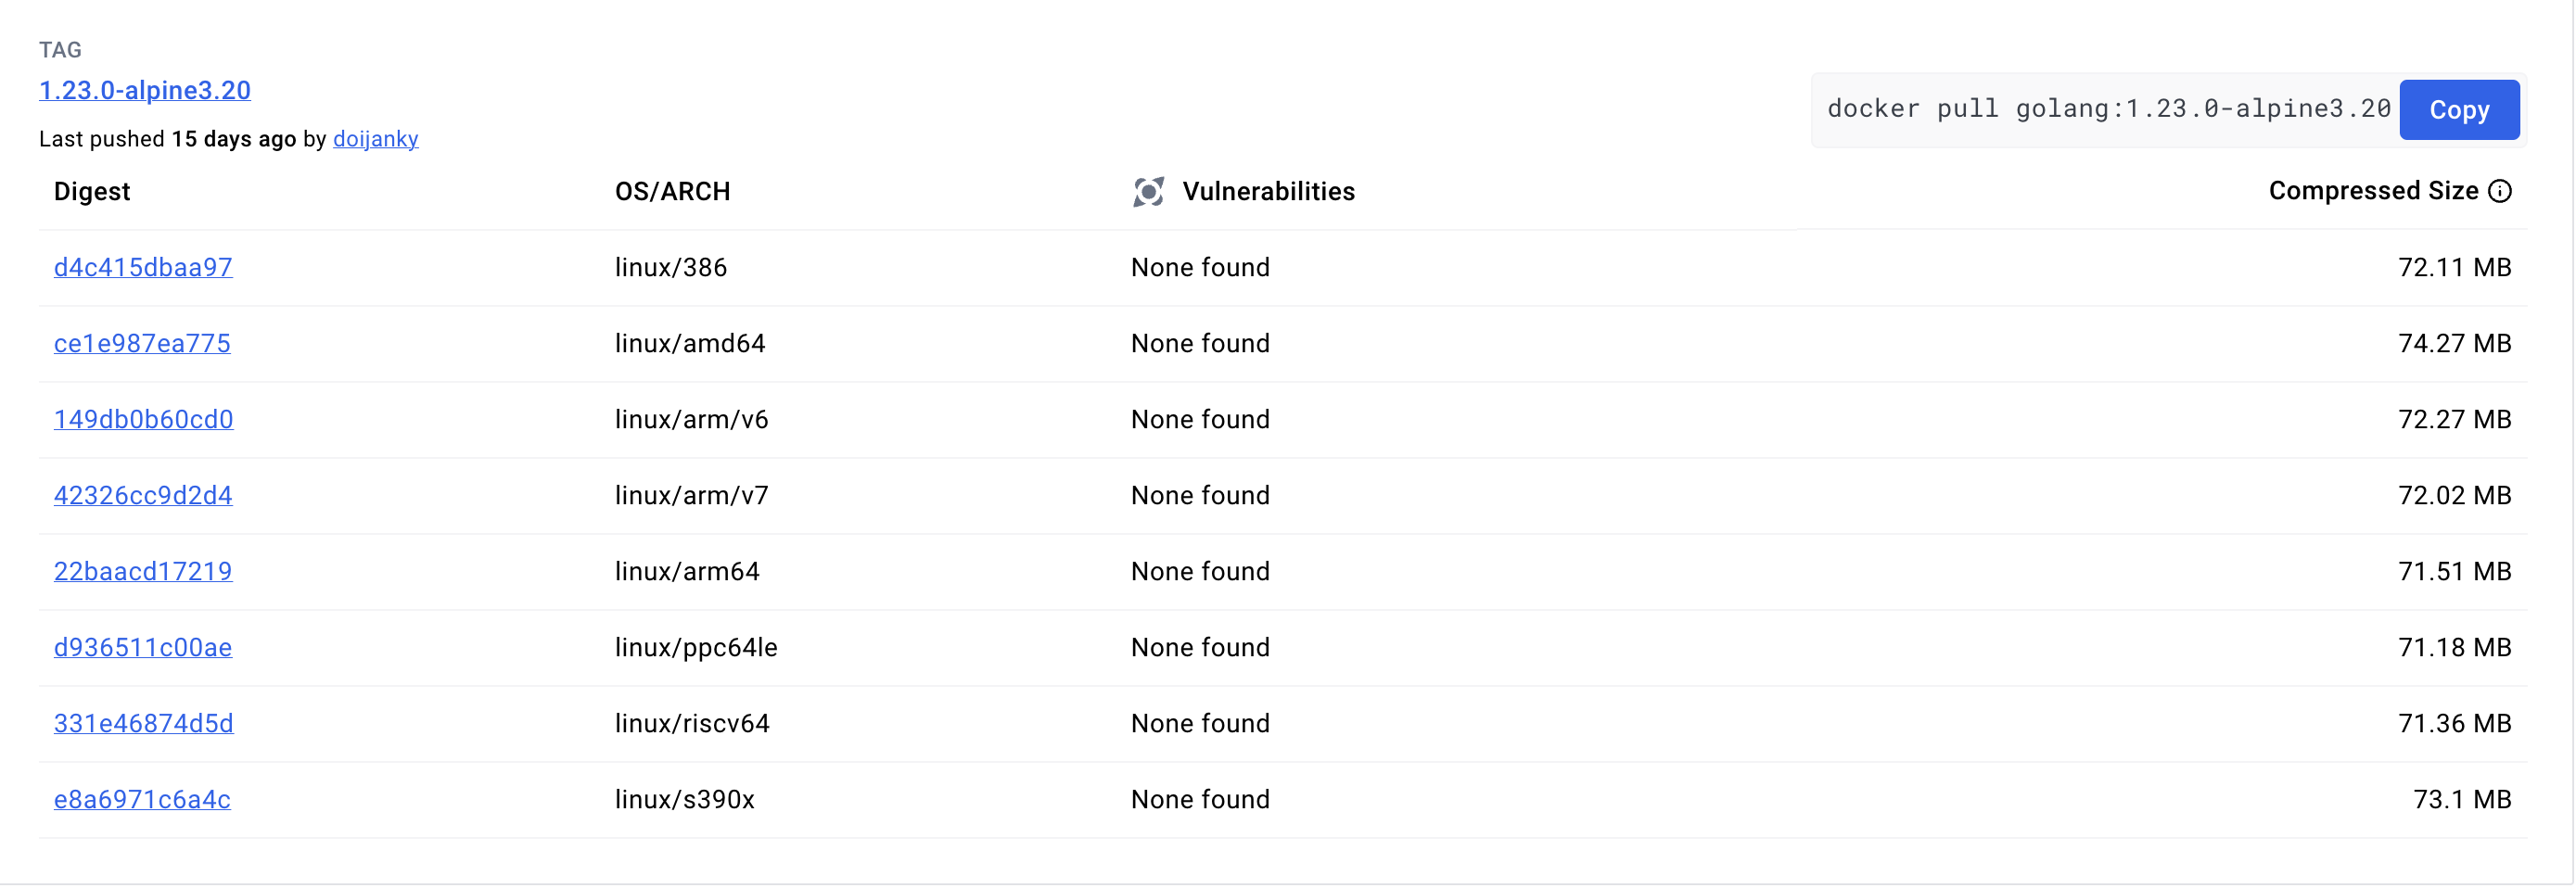
Task: Open digest 331e46874d5d for linux/riscv64
Action: click(x=143, y=723)
